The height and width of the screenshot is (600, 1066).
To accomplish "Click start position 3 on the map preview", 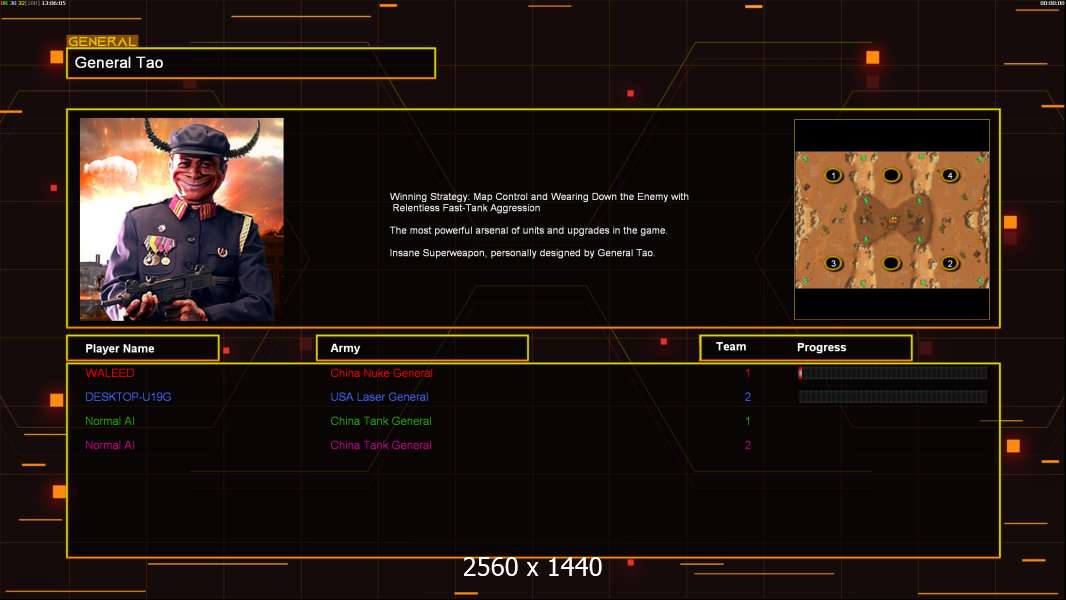I will tap(833, 263).
